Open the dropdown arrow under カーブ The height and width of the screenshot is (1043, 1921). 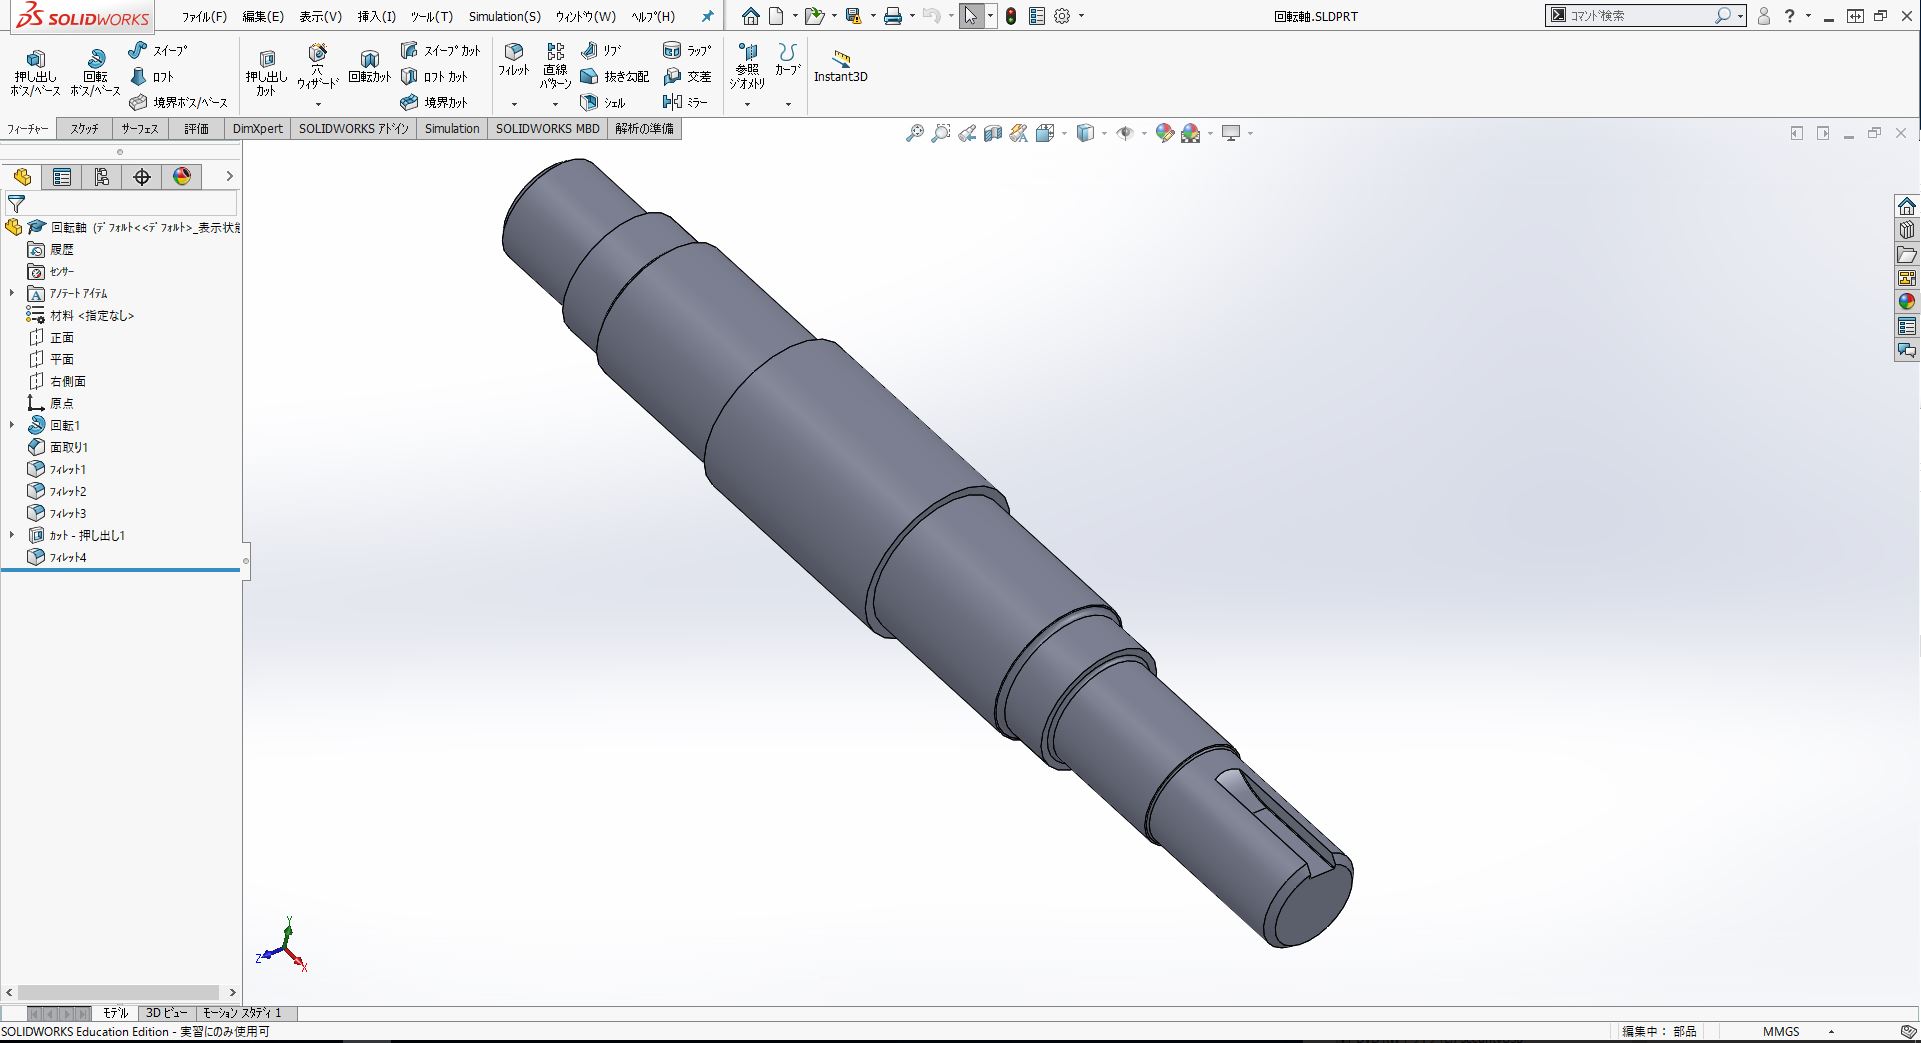point(788,104)
